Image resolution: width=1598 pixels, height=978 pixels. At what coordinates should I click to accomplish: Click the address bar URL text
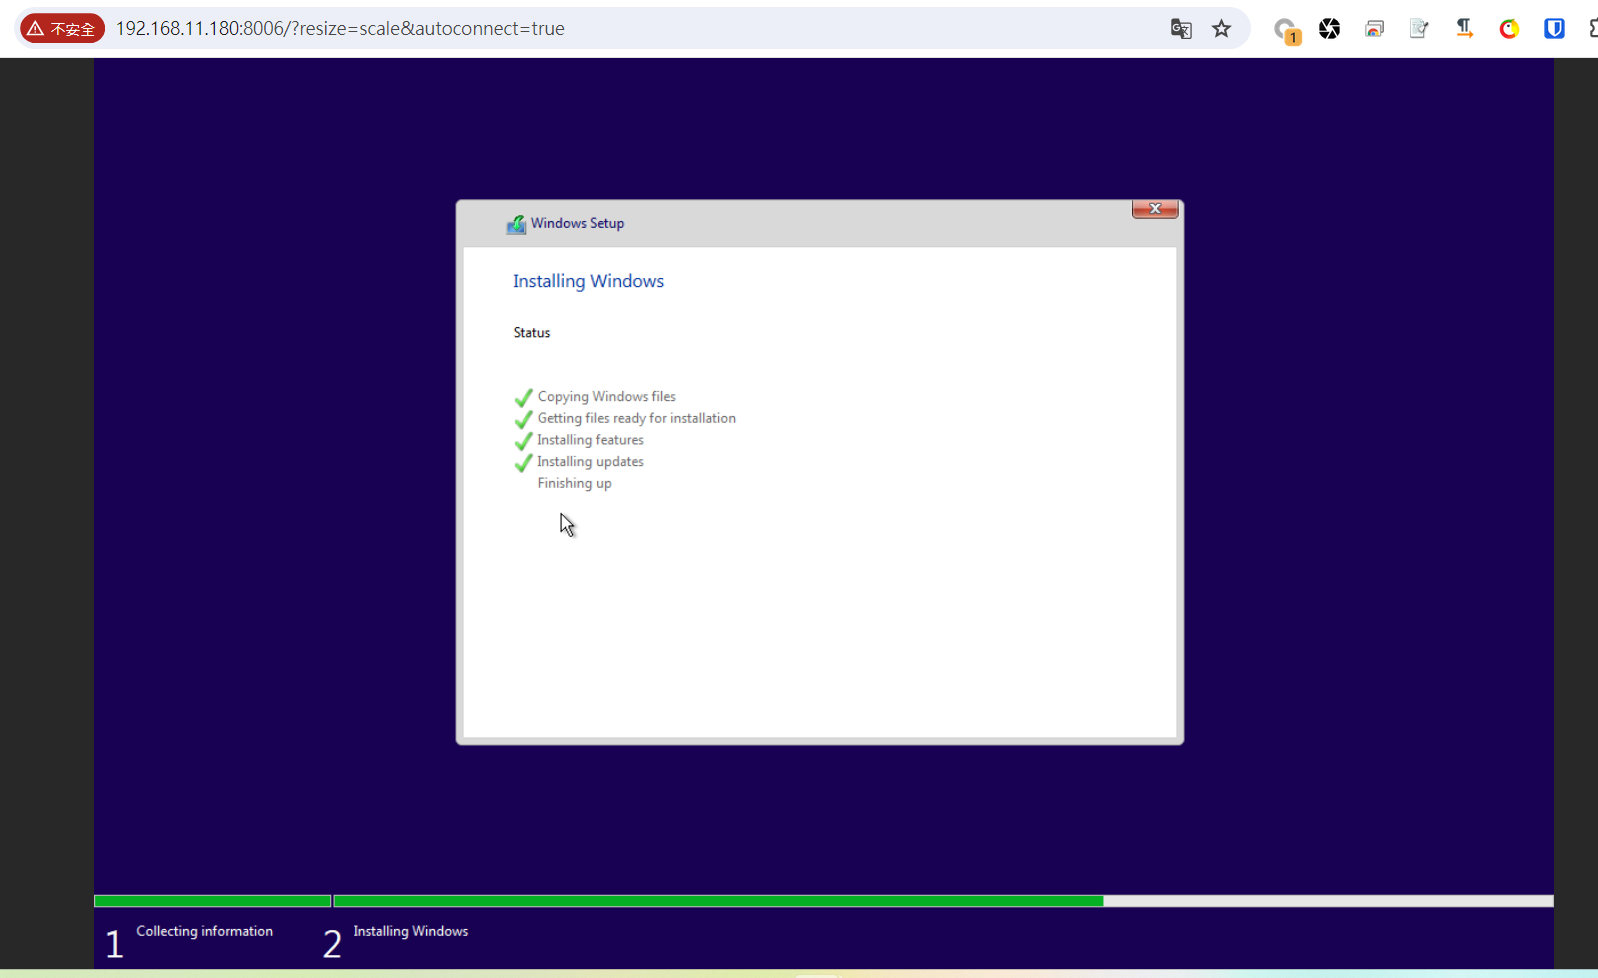point(340,29)
